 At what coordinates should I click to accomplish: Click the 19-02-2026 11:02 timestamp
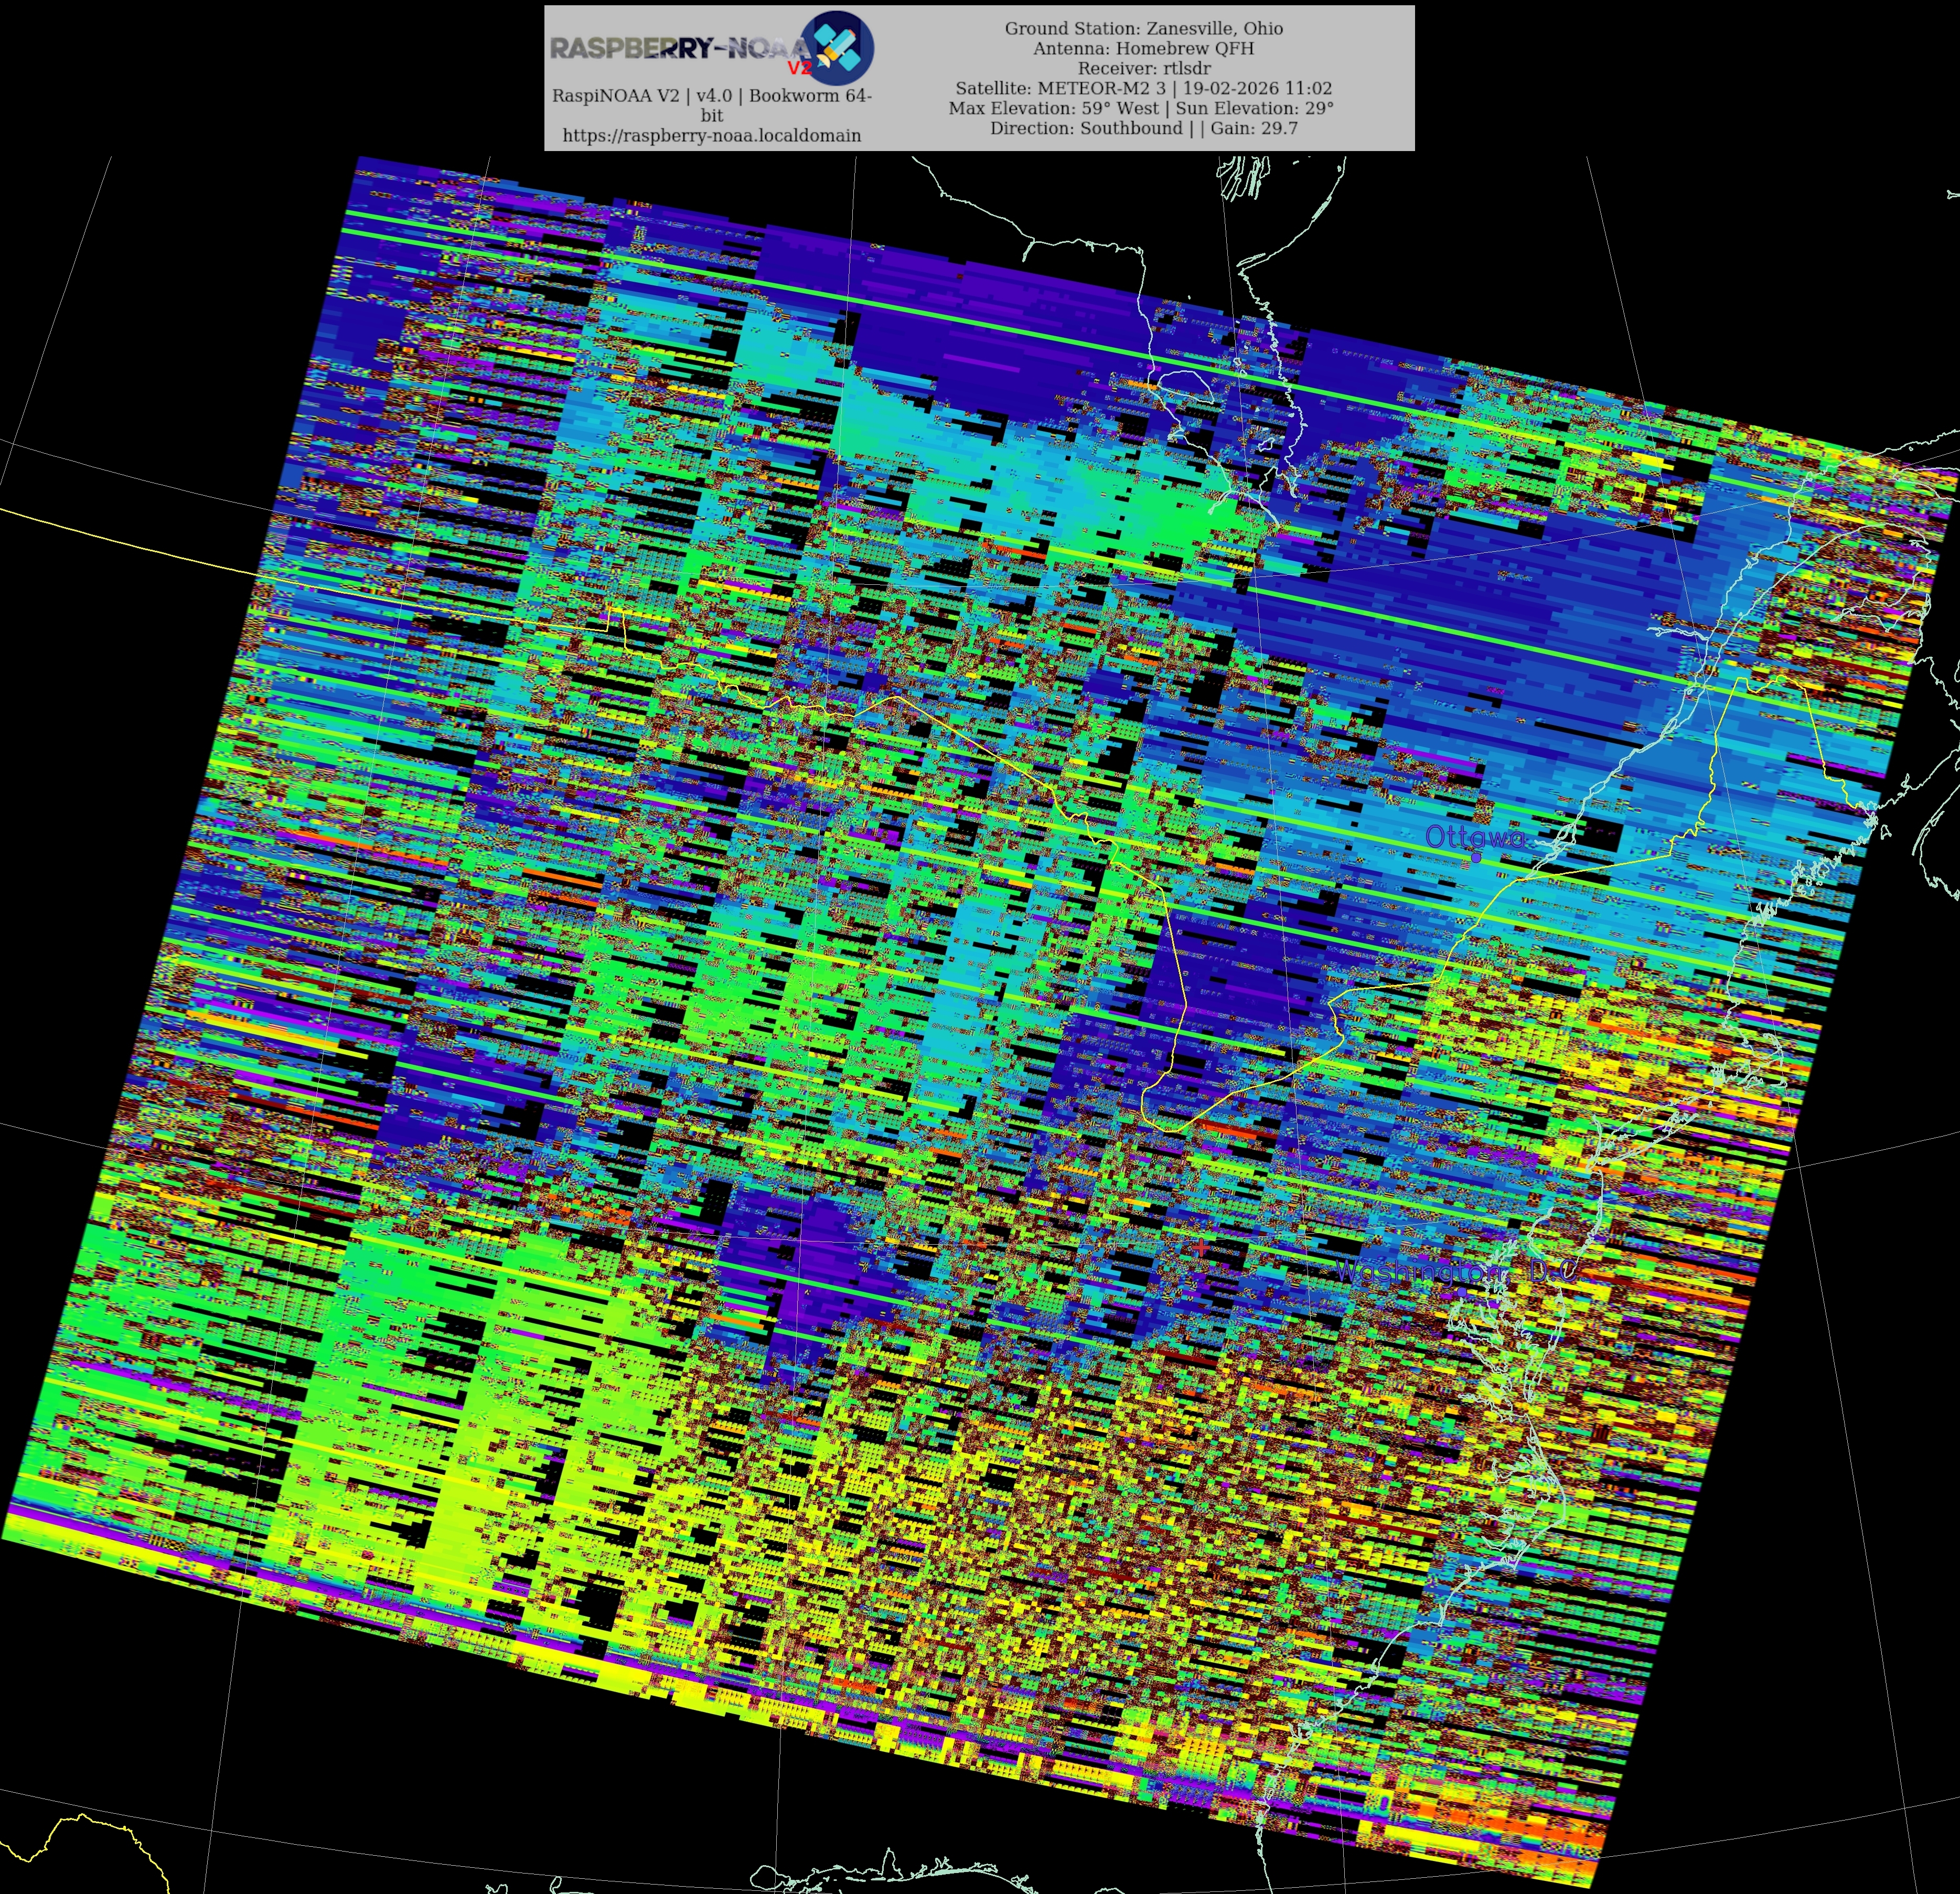click(1257, 88)
